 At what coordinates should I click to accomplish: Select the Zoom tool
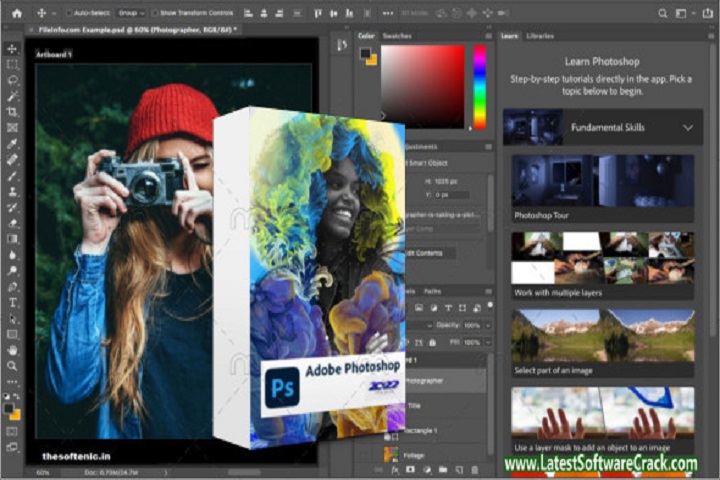(12, 366)
